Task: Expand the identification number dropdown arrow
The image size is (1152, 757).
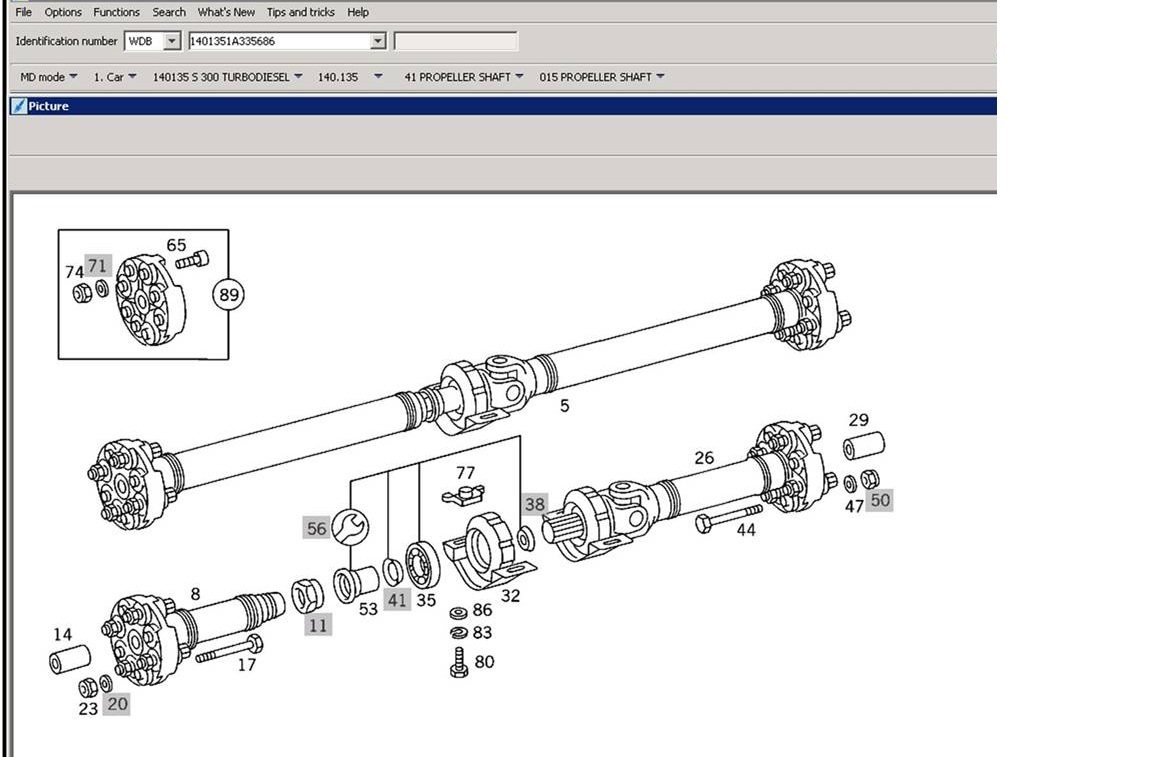Action: (x=378, y=41)
